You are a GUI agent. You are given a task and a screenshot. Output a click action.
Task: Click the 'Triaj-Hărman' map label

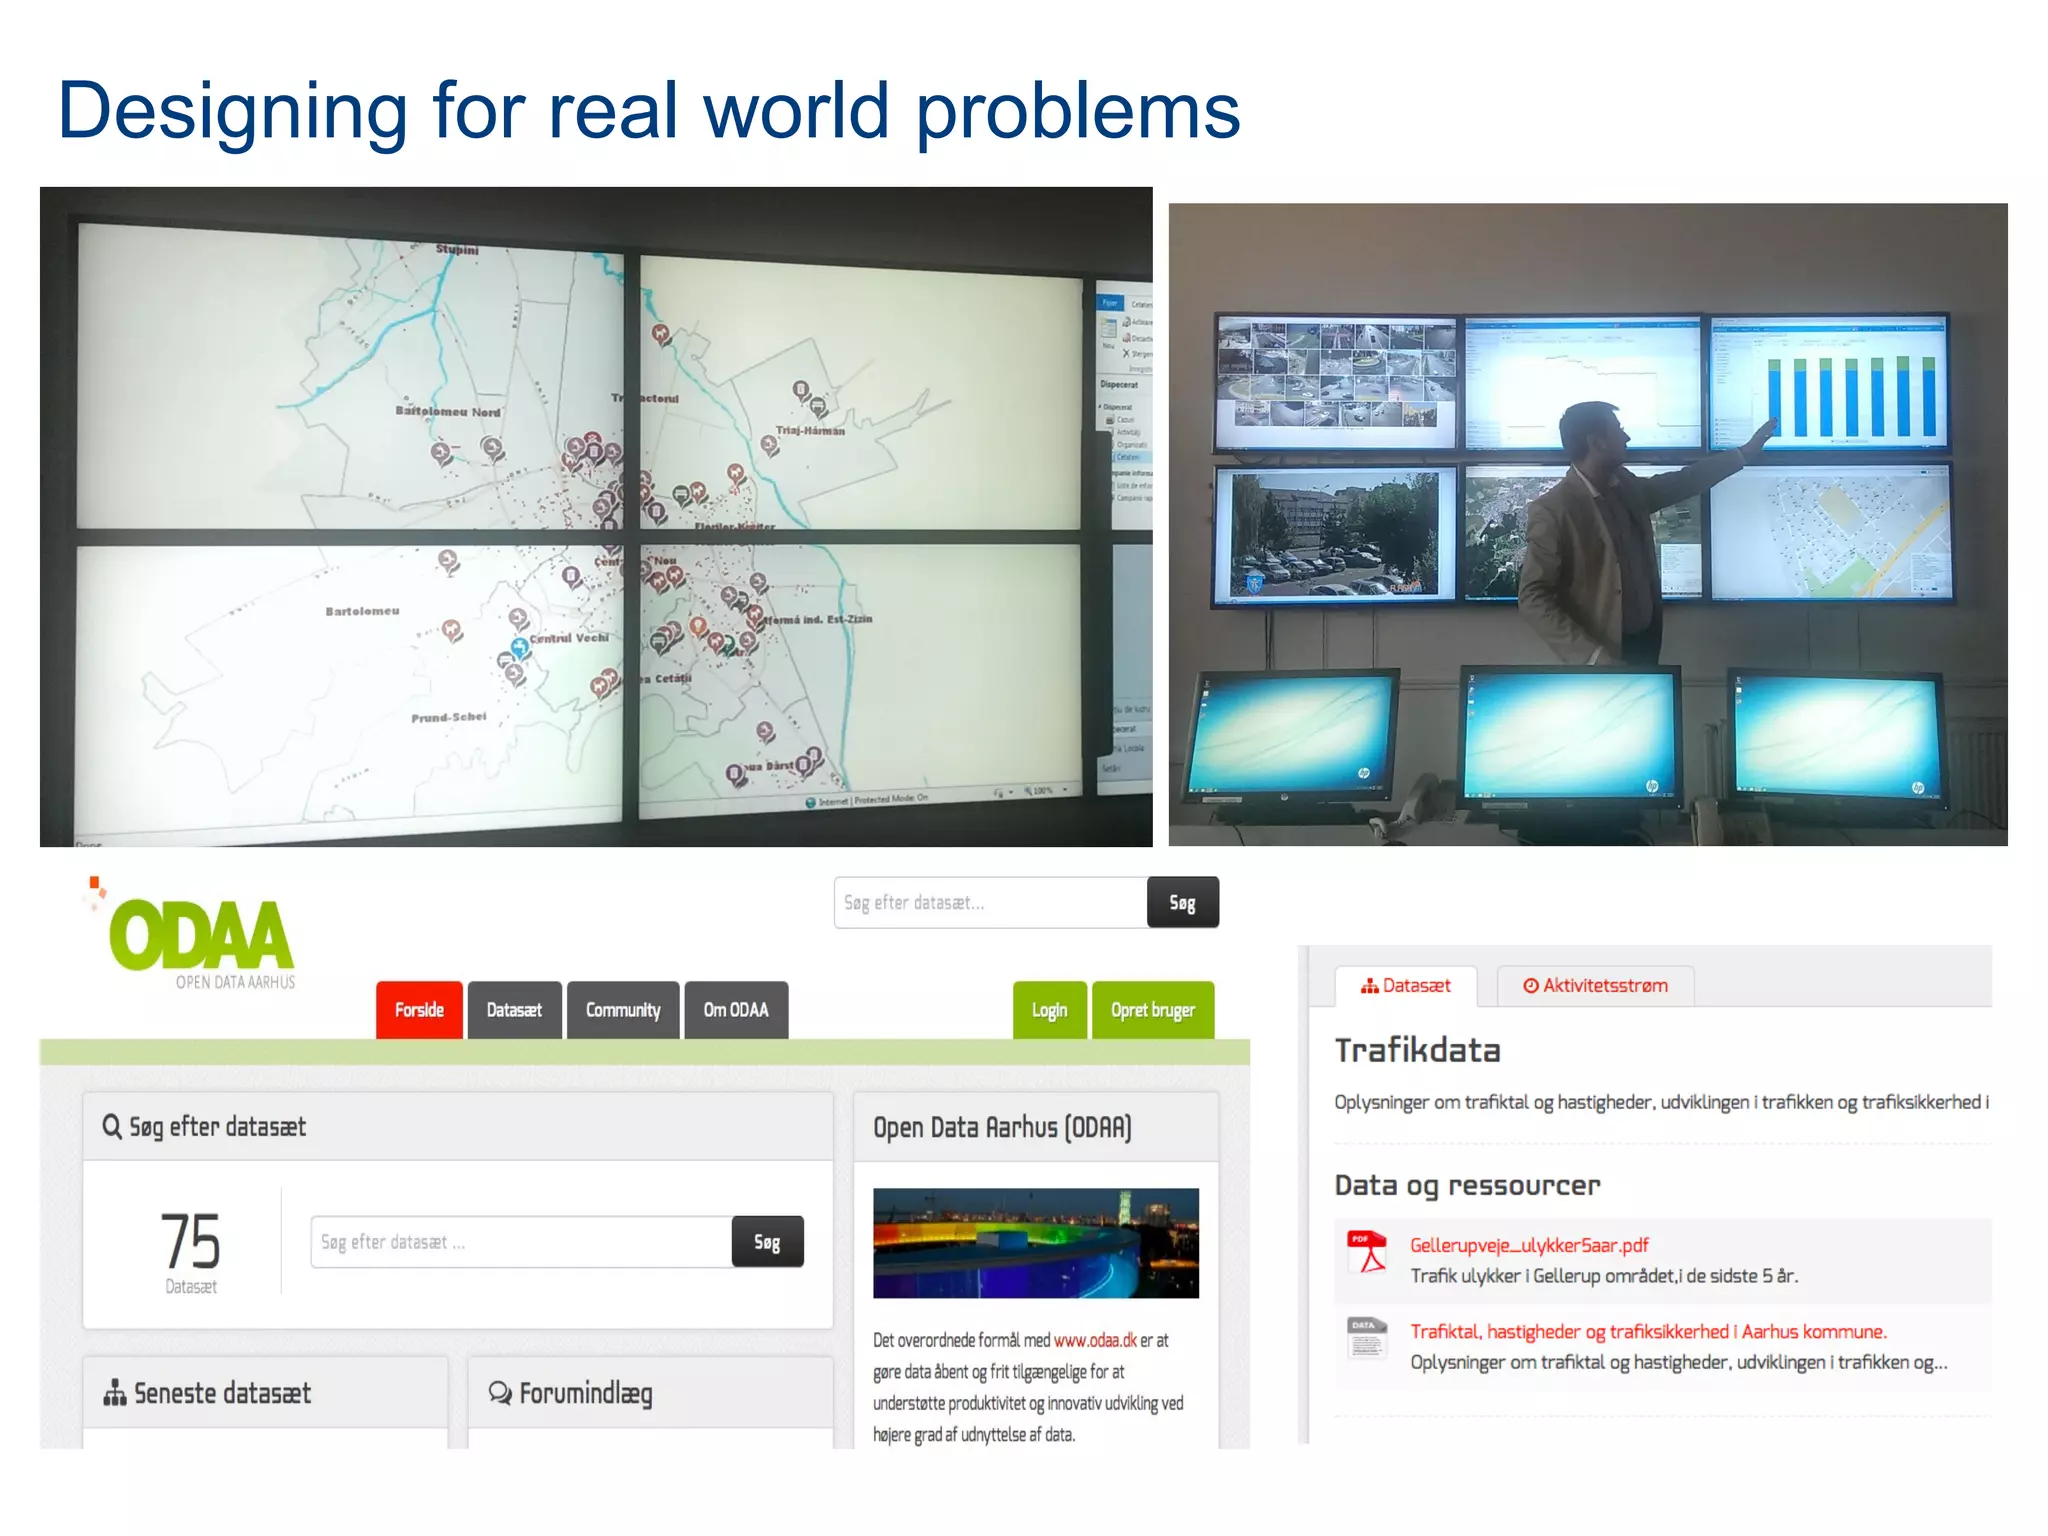click(811, 430)
